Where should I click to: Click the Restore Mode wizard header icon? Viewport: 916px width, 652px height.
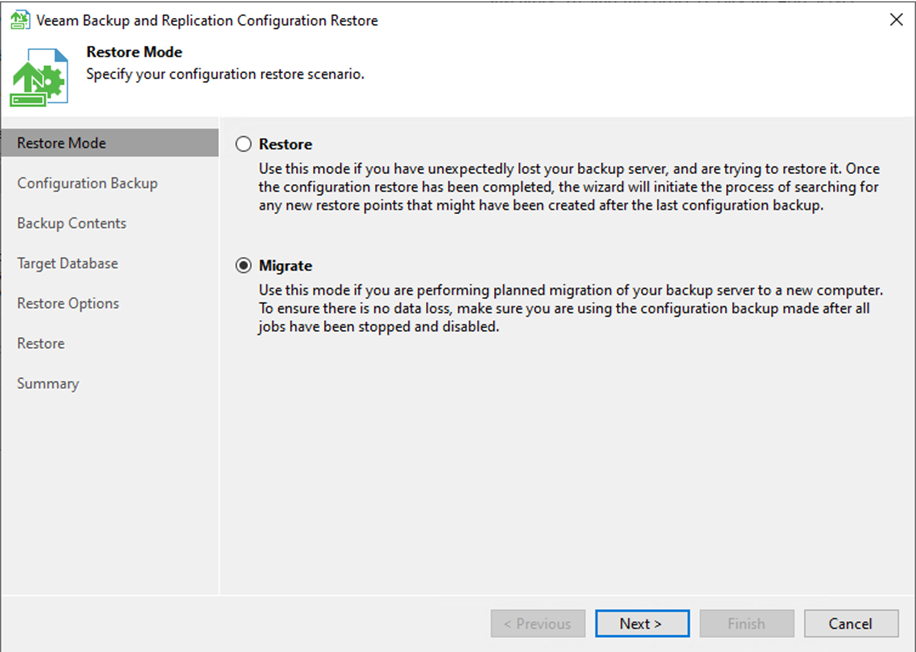(x=39, y=77)
